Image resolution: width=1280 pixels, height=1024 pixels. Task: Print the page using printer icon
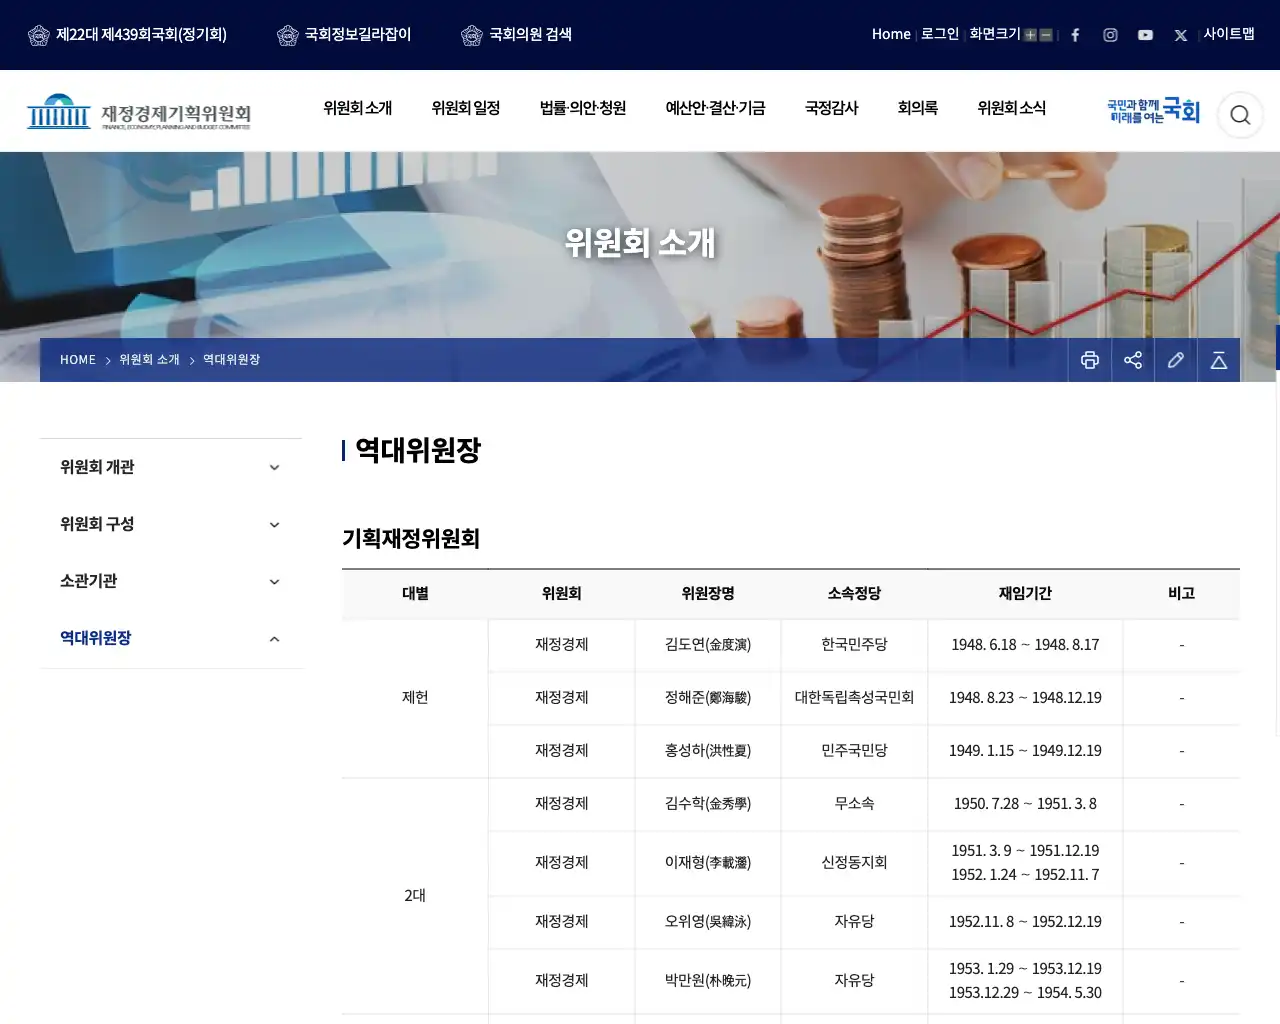click(x=1090, y=360)
